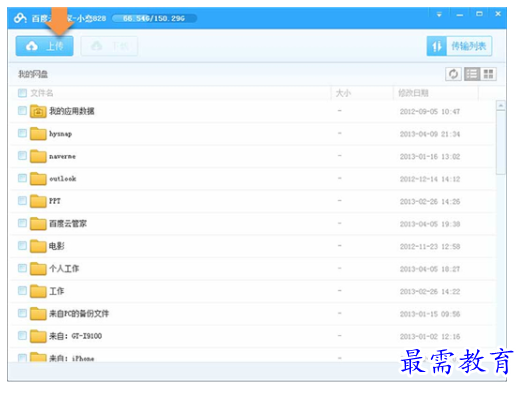This screenshot has width=522, height=393.
Task: Switch to grid thumbnail view
Action: point(488,74)
